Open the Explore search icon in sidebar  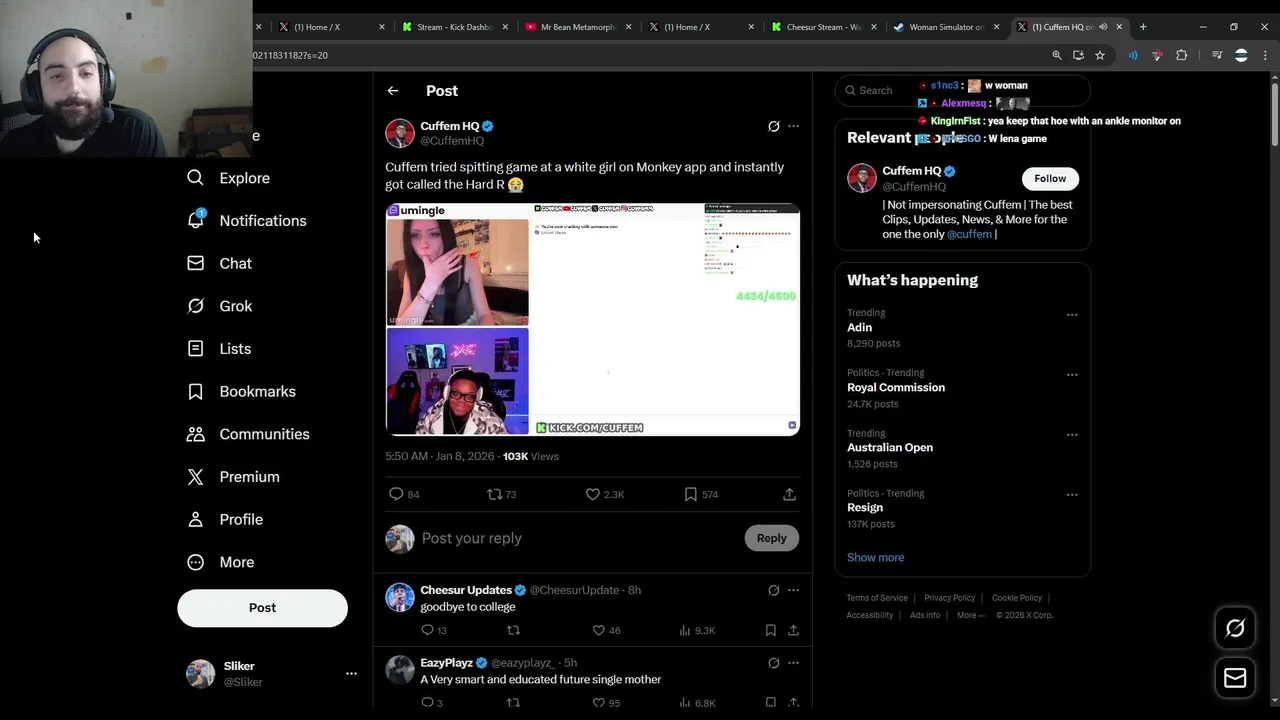[196, 178]
